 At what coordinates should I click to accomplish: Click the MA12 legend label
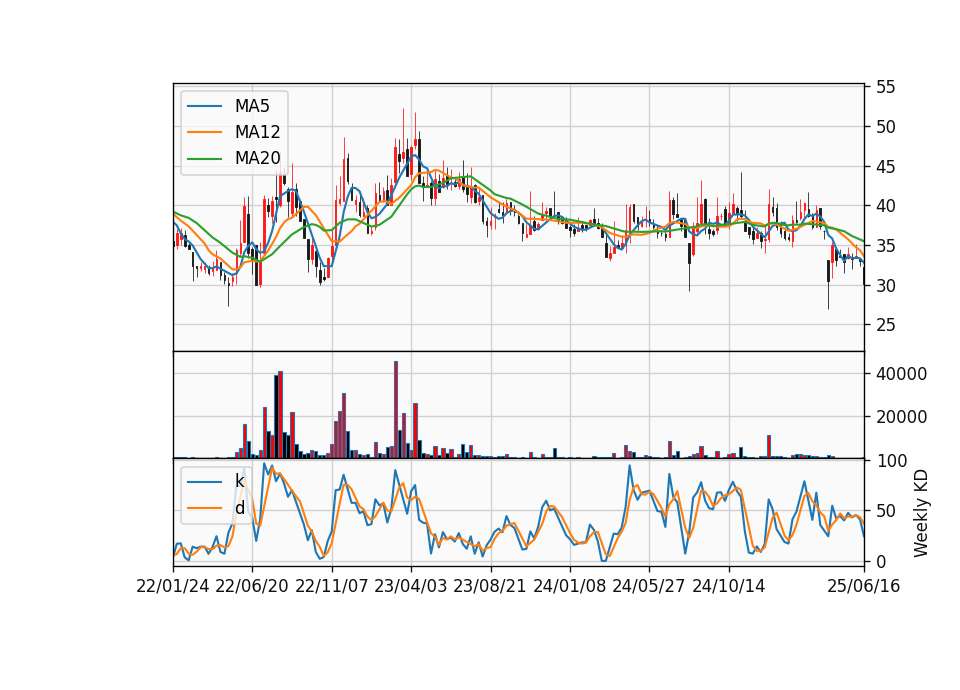click(257, 132)
